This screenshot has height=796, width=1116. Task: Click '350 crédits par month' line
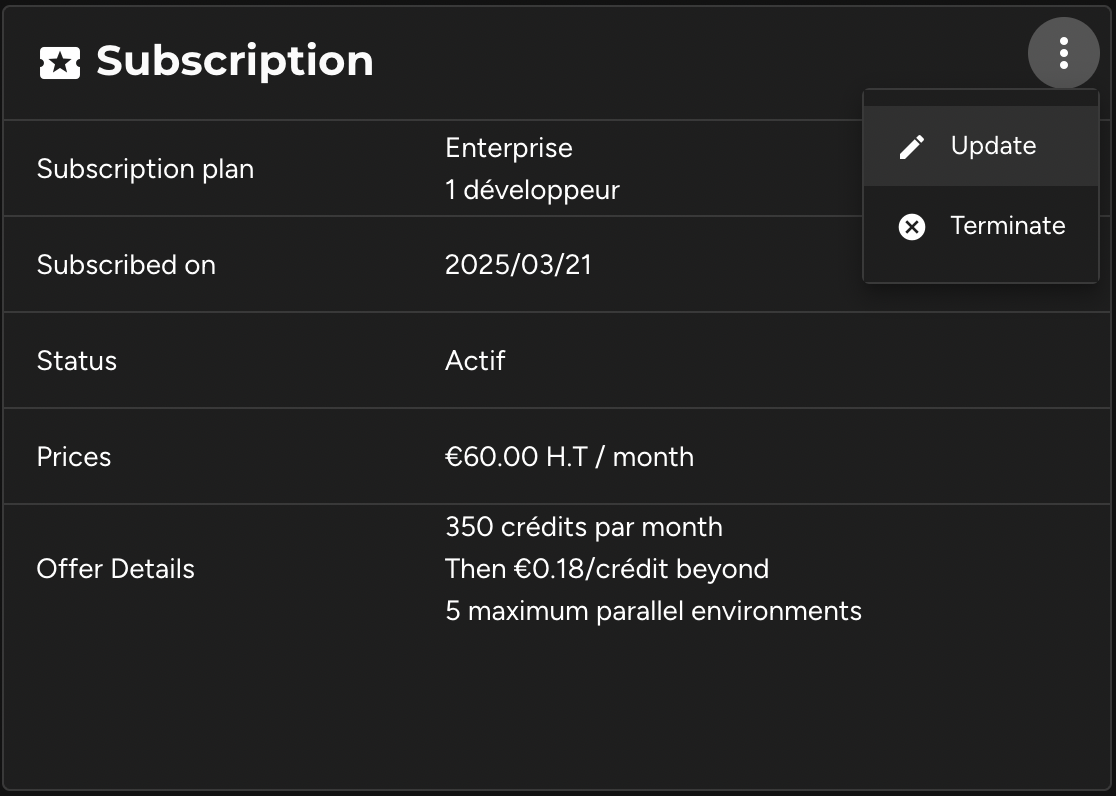tap(584, 528)
